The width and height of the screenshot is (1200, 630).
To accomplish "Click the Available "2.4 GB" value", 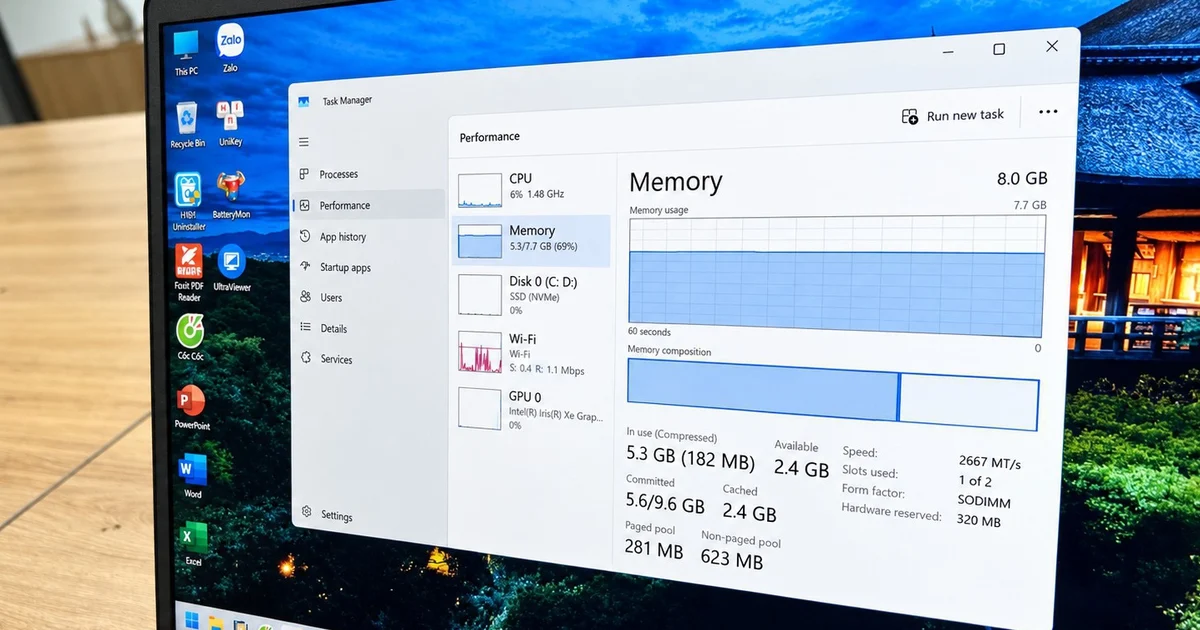I will click(801, 468).
